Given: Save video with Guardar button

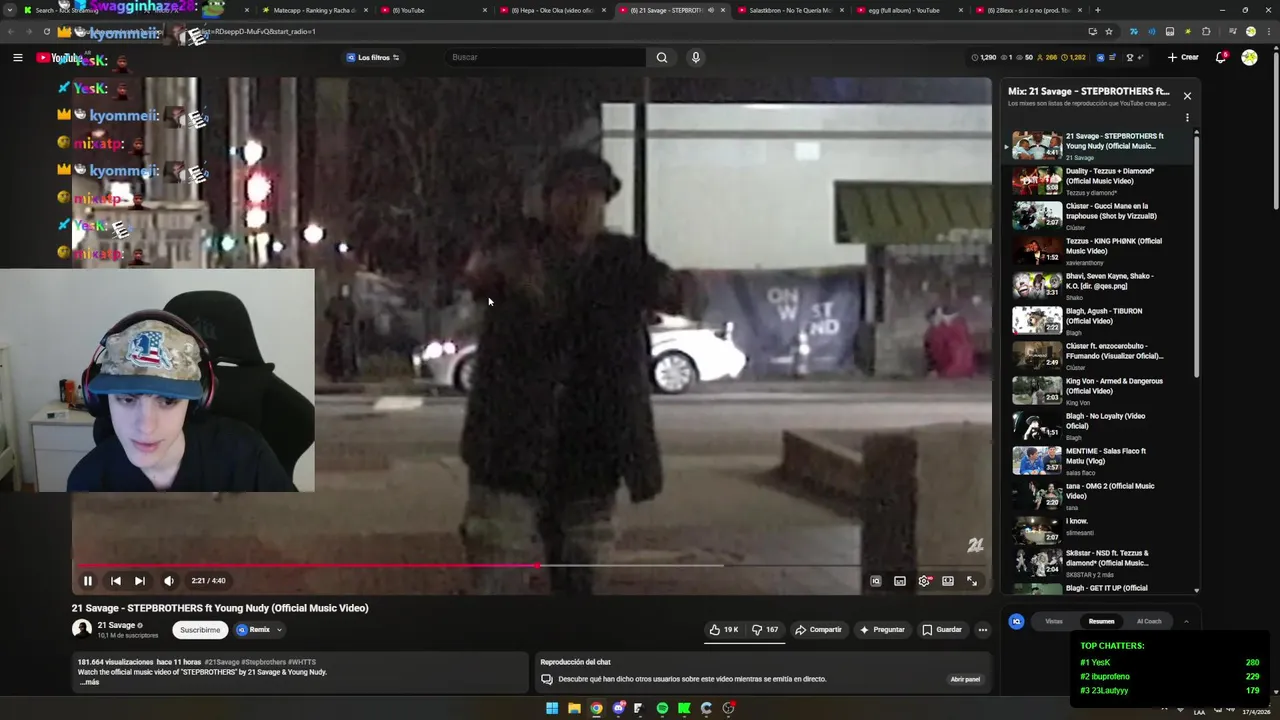Looking at the screenshot, I should tap(942, 630).
